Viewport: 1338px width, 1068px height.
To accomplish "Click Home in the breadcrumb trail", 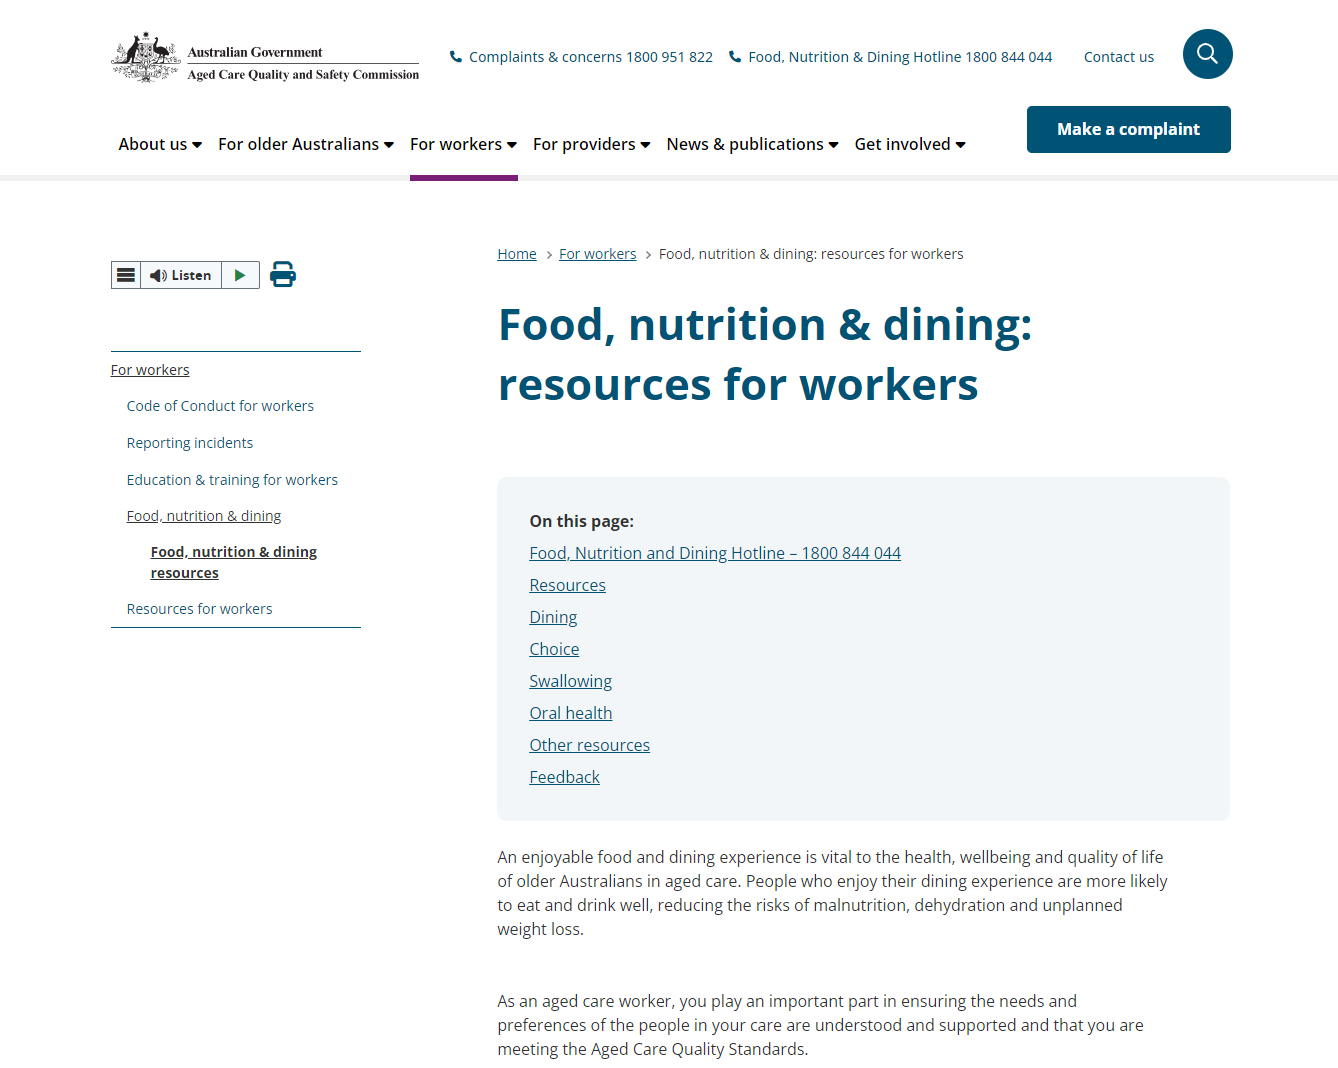I will click(516, 253).
